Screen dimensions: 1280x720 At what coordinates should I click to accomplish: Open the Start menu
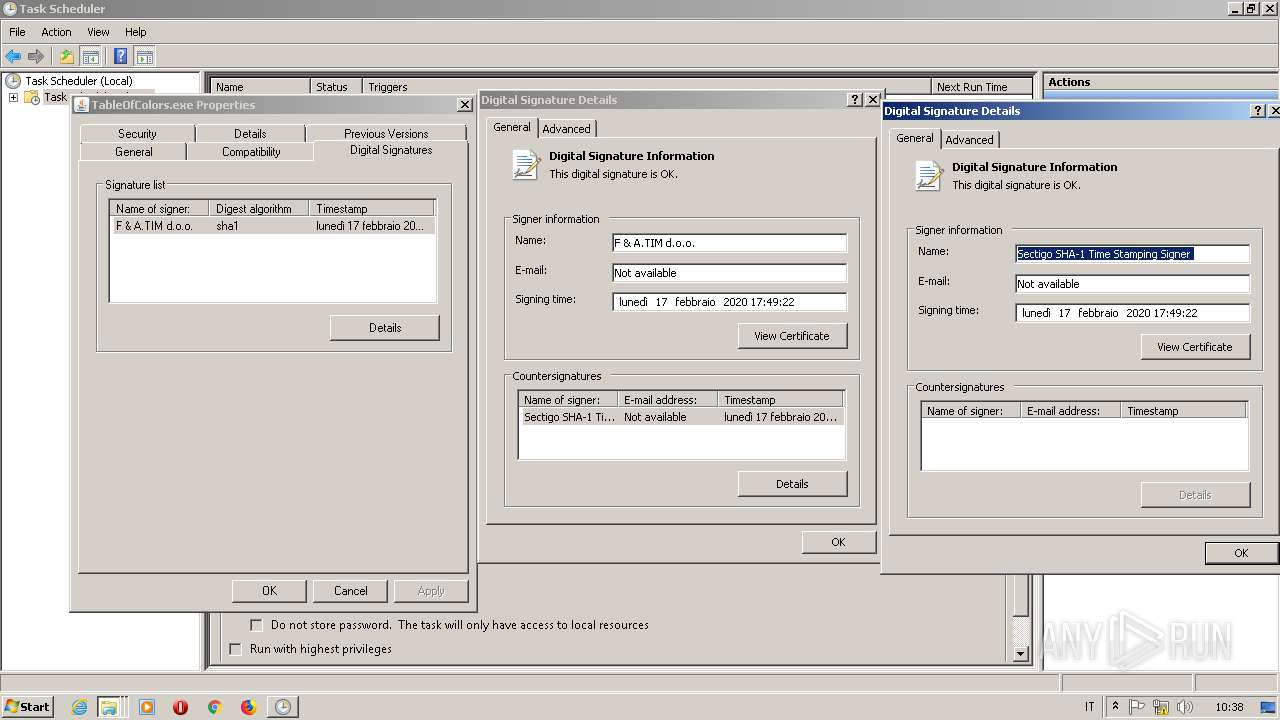coord(28,707)
